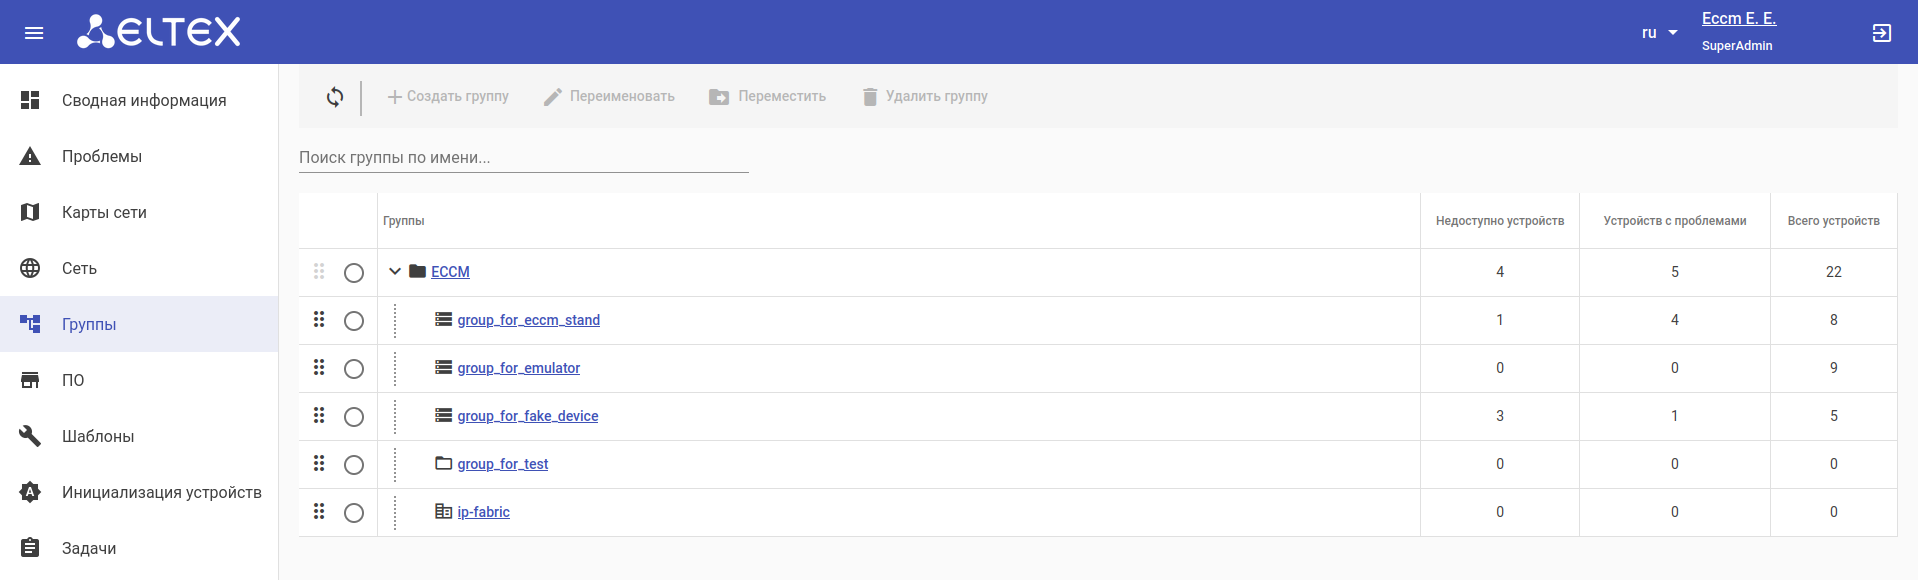This screenshot has height=580, width=1918.
Task: Go to Задачи section
Action: tap(89, 548)
